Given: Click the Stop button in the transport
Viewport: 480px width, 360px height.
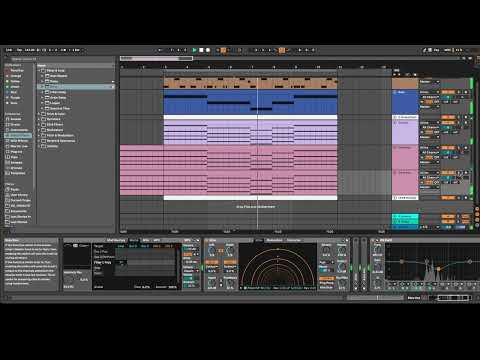Looking at the screenshot, I should pos(201,50).
